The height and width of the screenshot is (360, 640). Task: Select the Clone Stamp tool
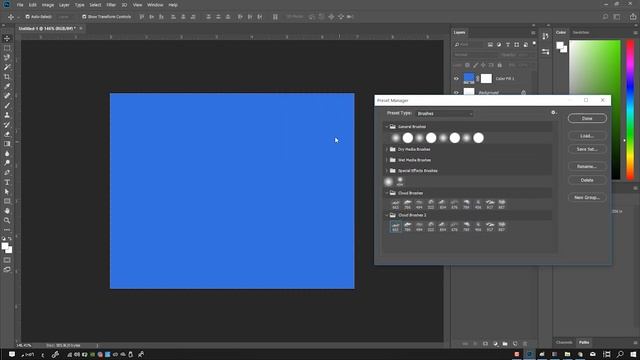coord(7,115)
